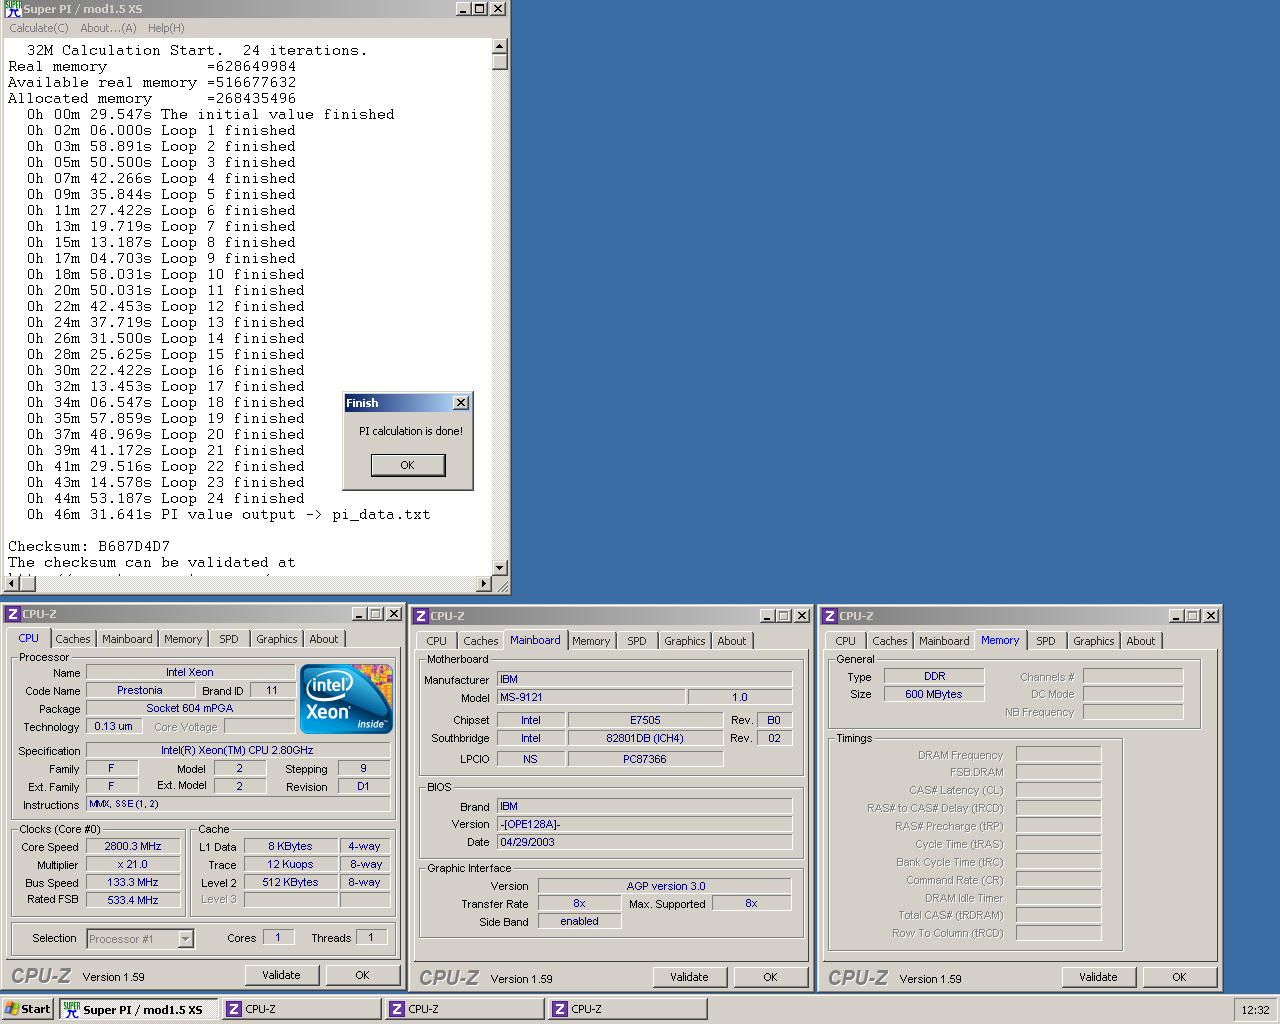Open SPD tab in the Mainboard window

click(x=637, y=641)
